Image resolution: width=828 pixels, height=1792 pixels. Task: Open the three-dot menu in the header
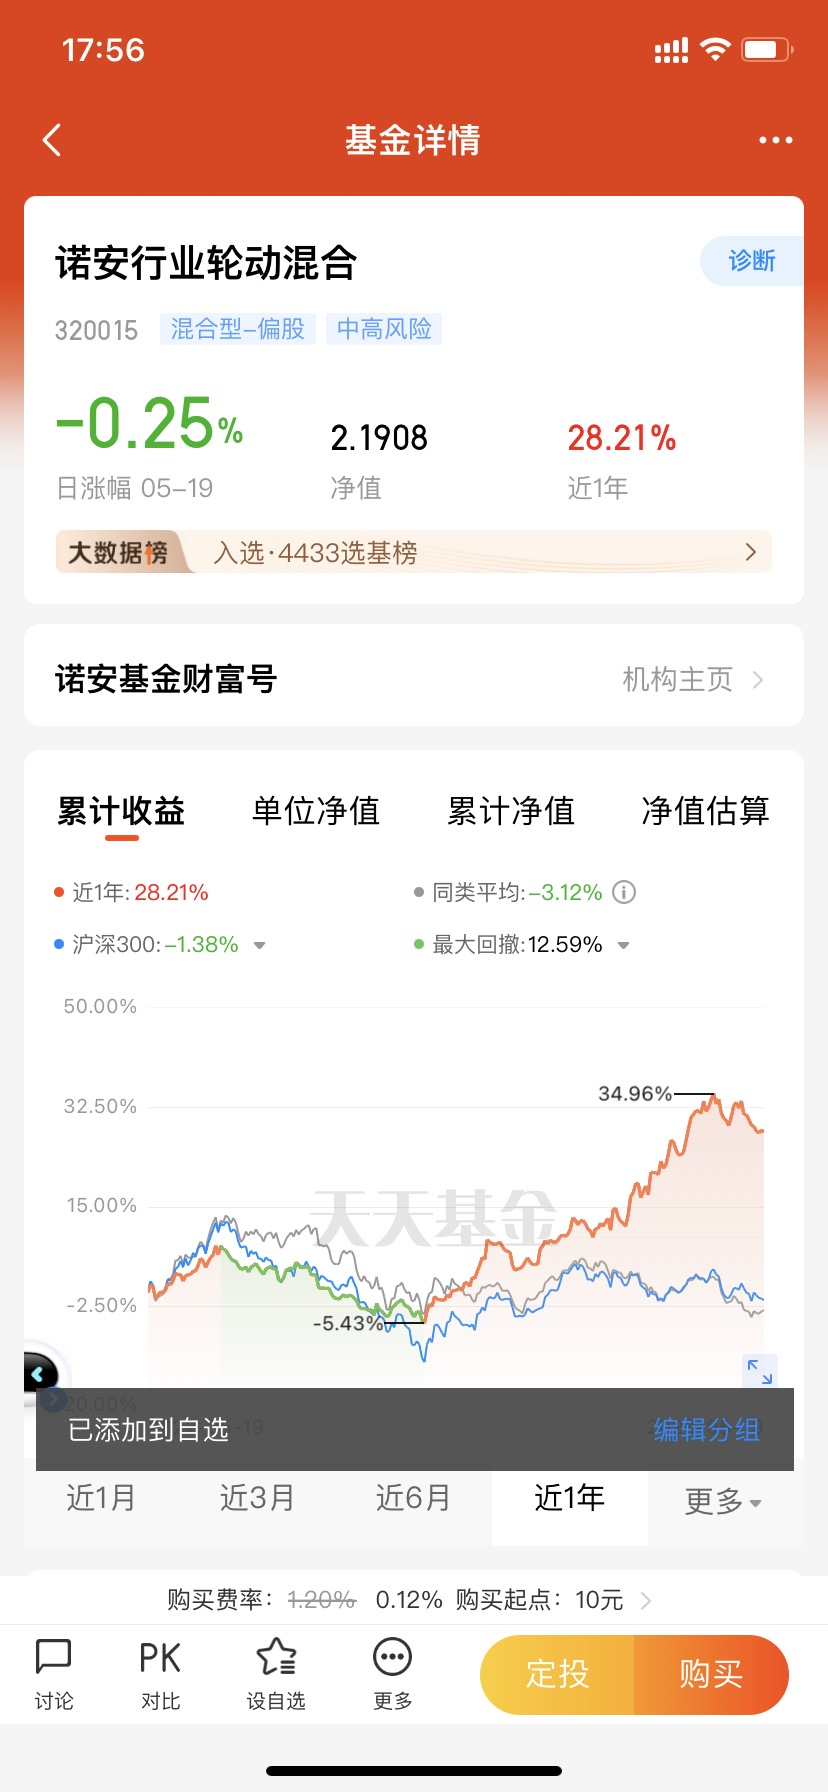point(776,140)
